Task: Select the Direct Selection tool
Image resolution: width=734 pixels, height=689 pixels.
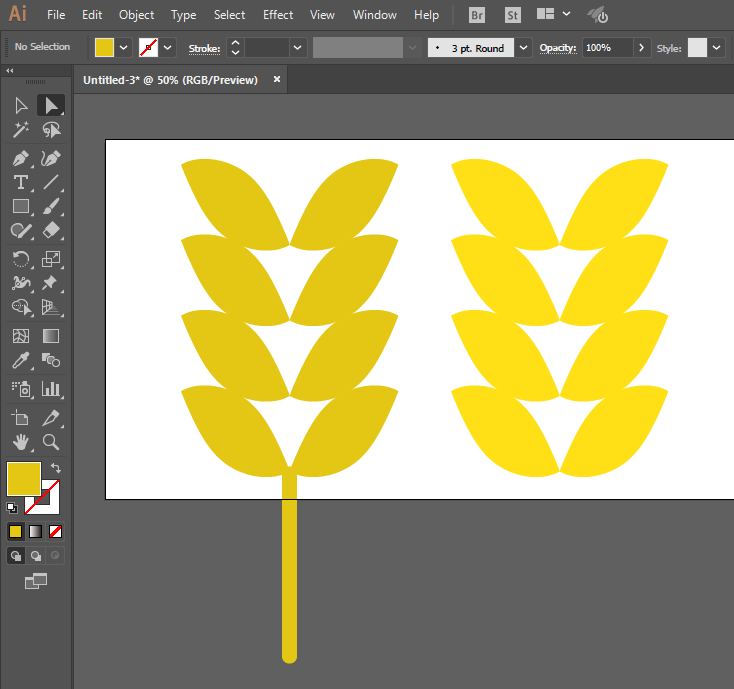Action: click(x=51, y=105)
